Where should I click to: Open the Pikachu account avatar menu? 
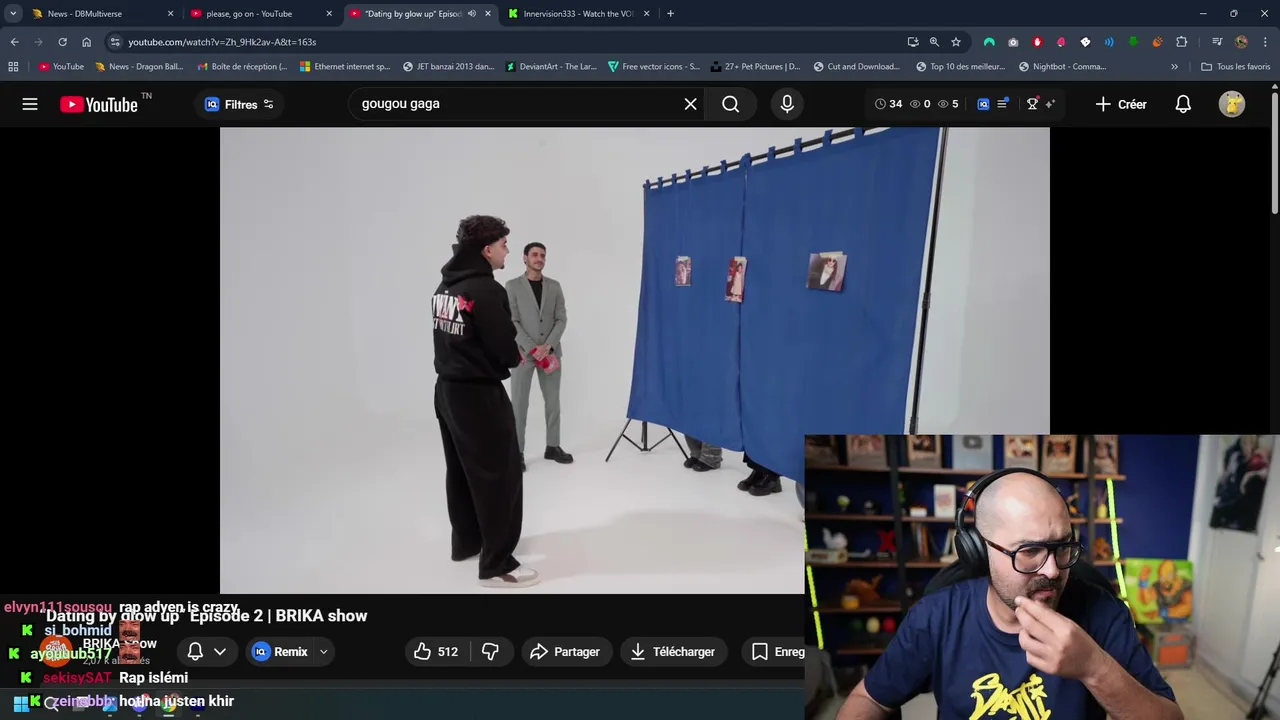(x=1232, y=104)
